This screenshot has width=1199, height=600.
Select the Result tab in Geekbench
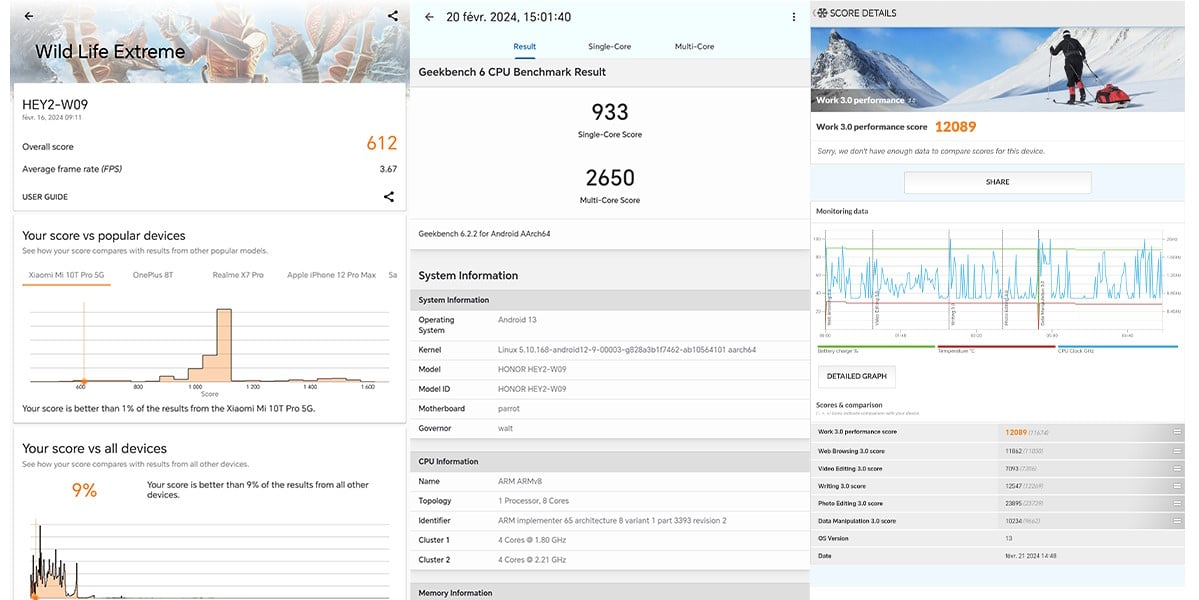click(x=525, y=47)
